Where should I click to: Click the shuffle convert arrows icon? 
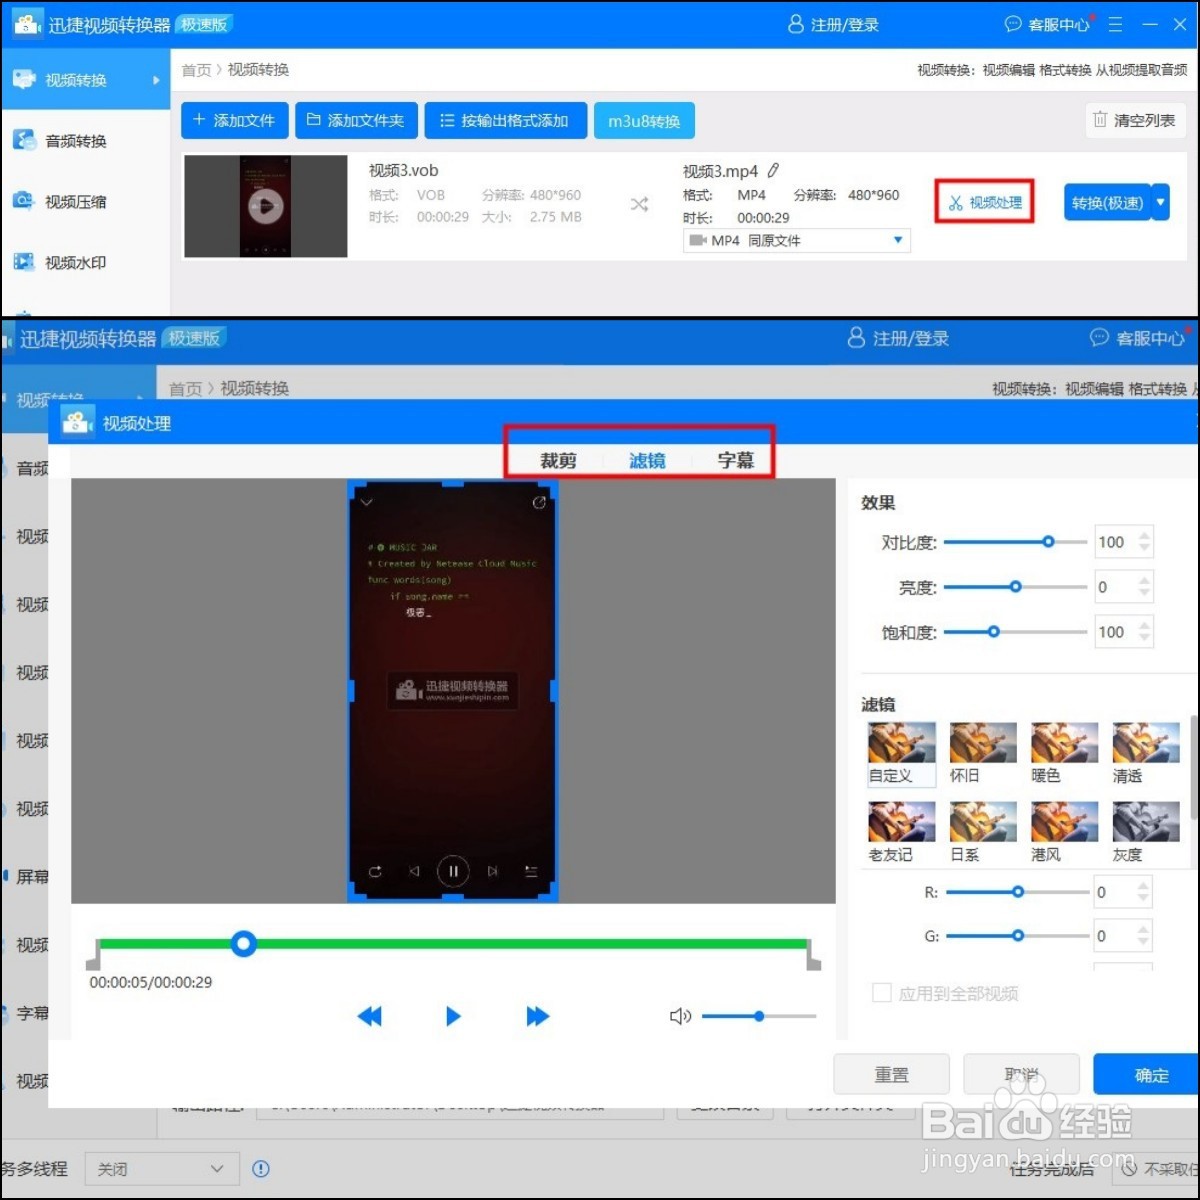click(x=639, y=205)
